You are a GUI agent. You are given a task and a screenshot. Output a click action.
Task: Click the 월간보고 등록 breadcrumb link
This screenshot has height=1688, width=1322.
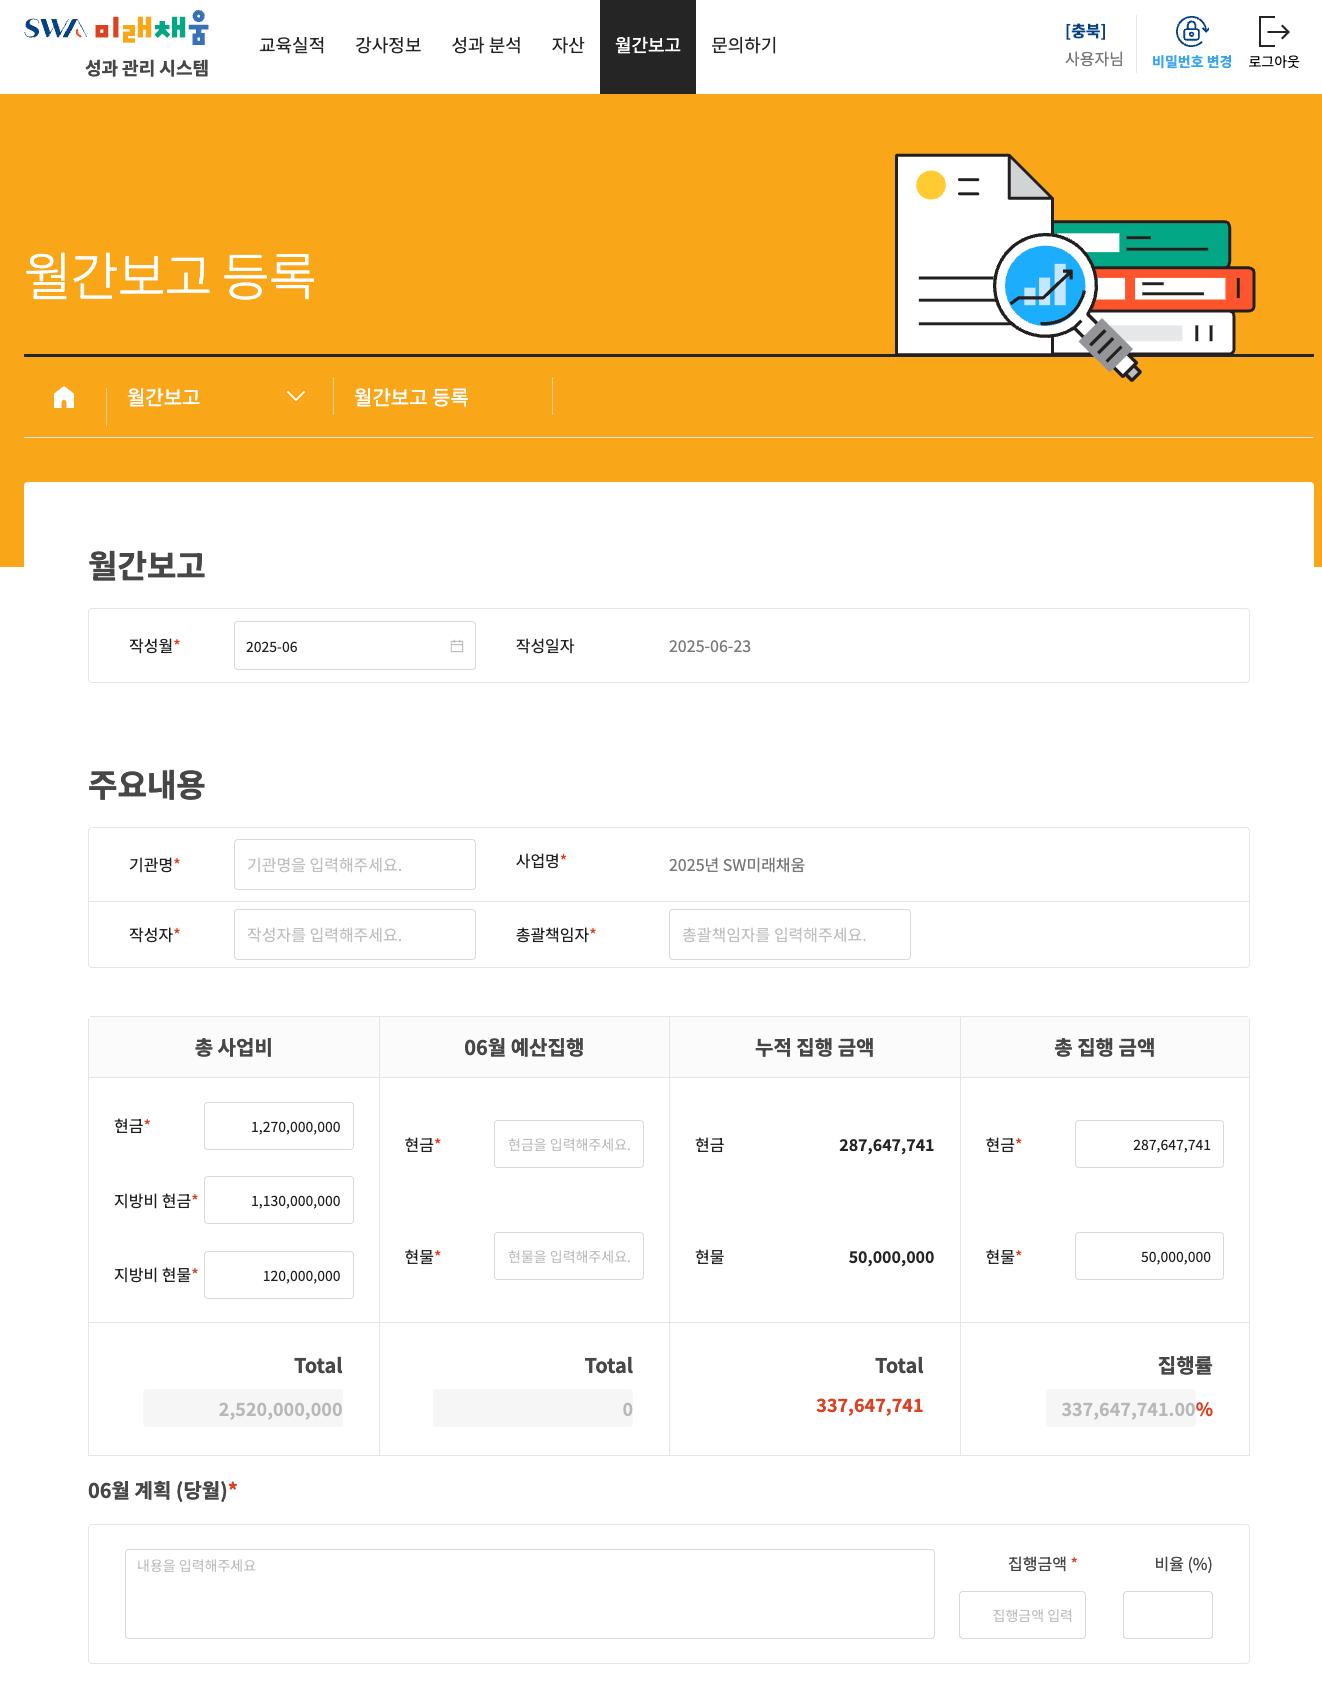(x=411, y=397)
